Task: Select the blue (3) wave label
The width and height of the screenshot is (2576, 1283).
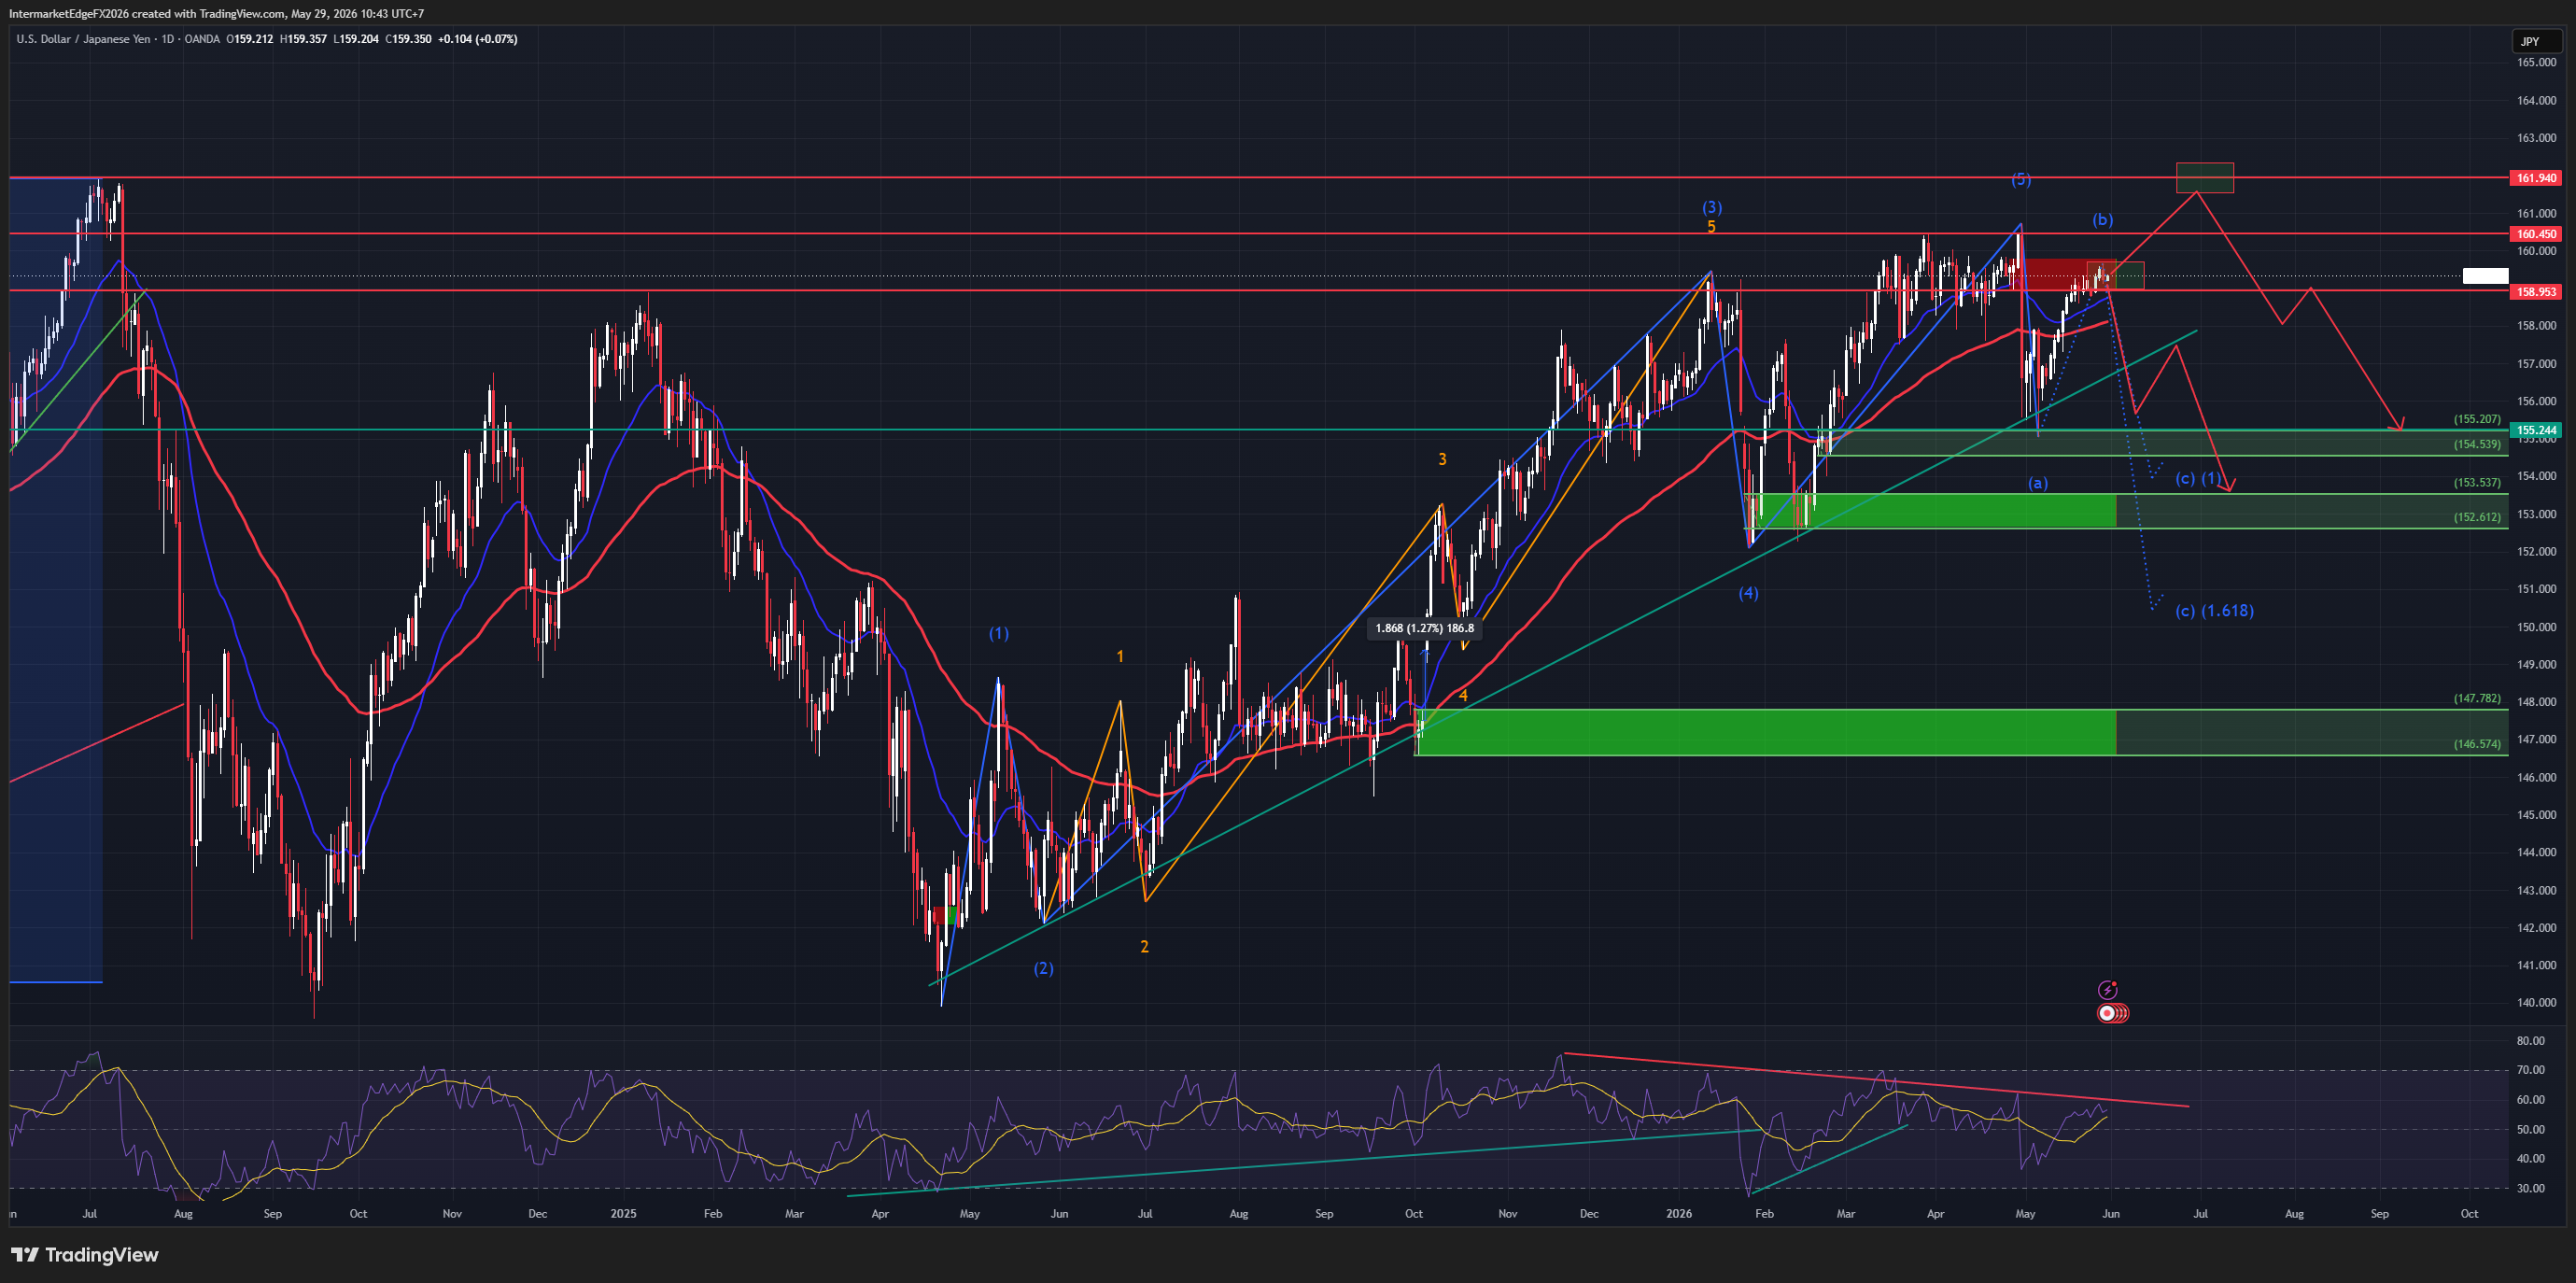Action: [x=1712, y=208]
